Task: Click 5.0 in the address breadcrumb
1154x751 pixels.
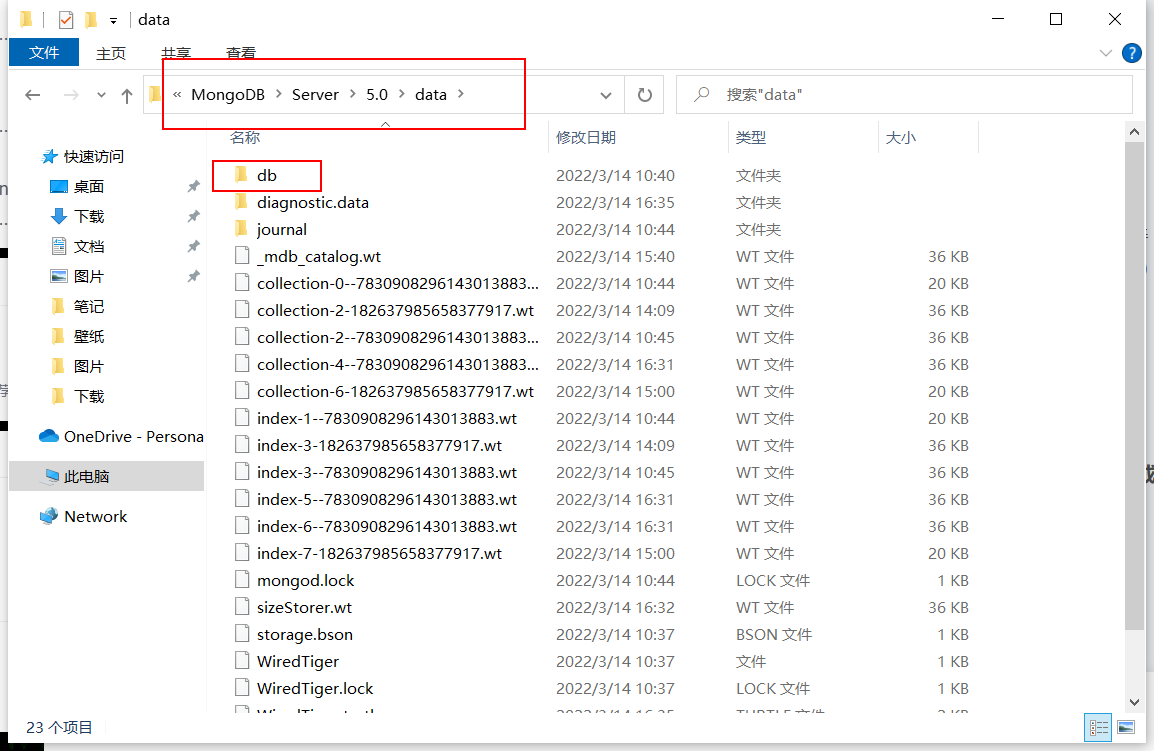Action: (377, 95)
